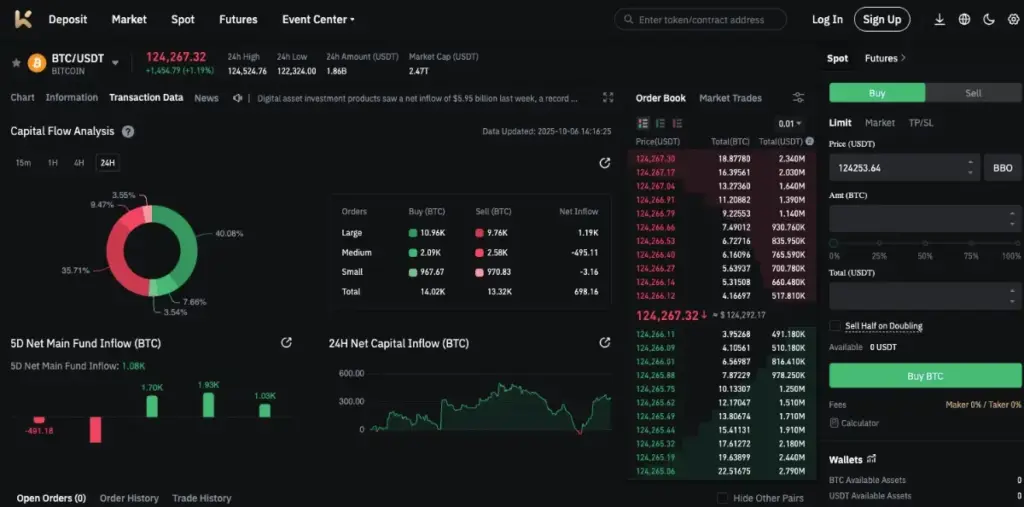Screen dimensions: 1024x507
Task: Go to Spot in top navigation
Action: pyautogui.click(x=183, y=20)
